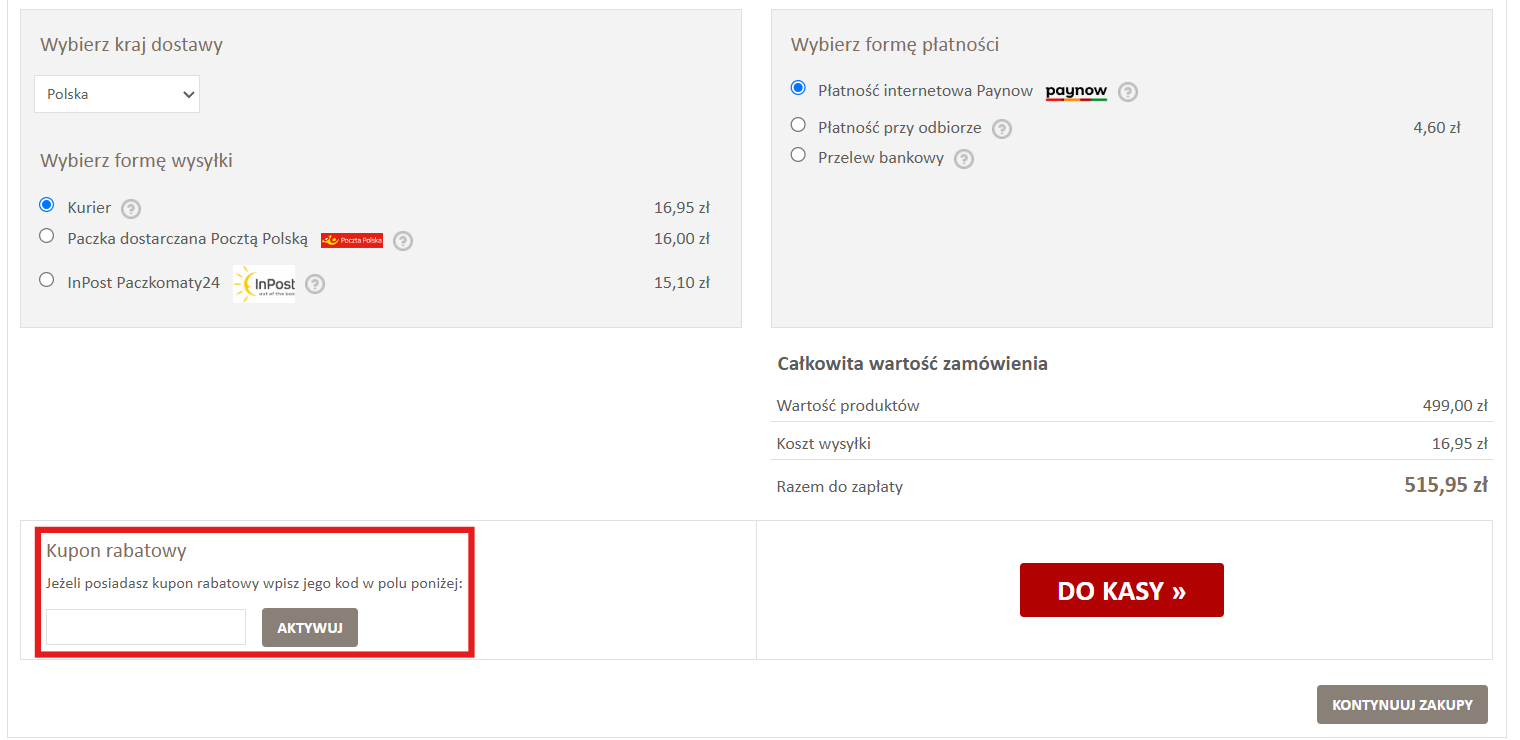
Task: Click help icon next to InPost Paczkomaty24
Action: coord(315,284)
